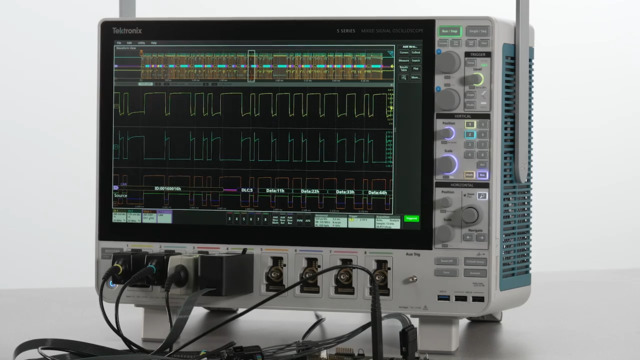
Task: Push the Ref vertical button
Action: coord(483,165)
